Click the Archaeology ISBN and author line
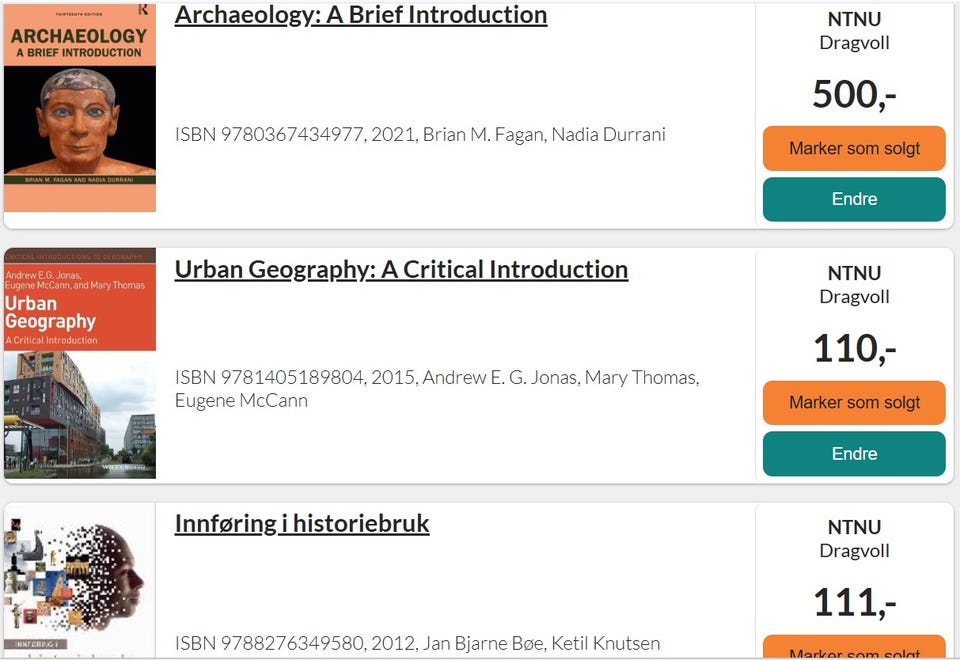The image size is (960, 660). pyautogui.click(x=420, y=135)
